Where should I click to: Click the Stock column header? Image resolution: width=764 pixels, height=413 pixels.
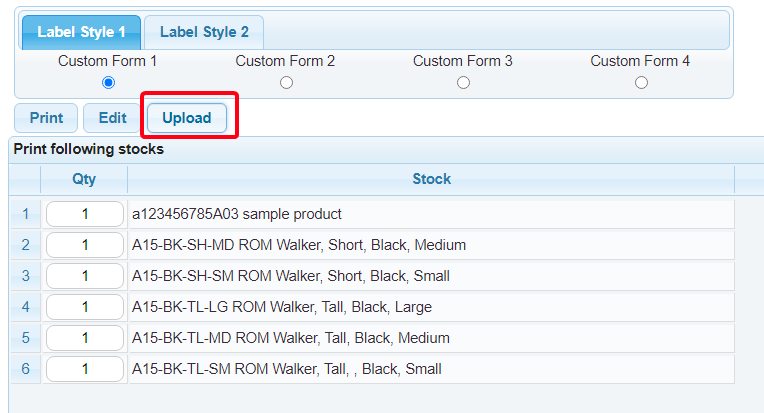coord(431,179)
